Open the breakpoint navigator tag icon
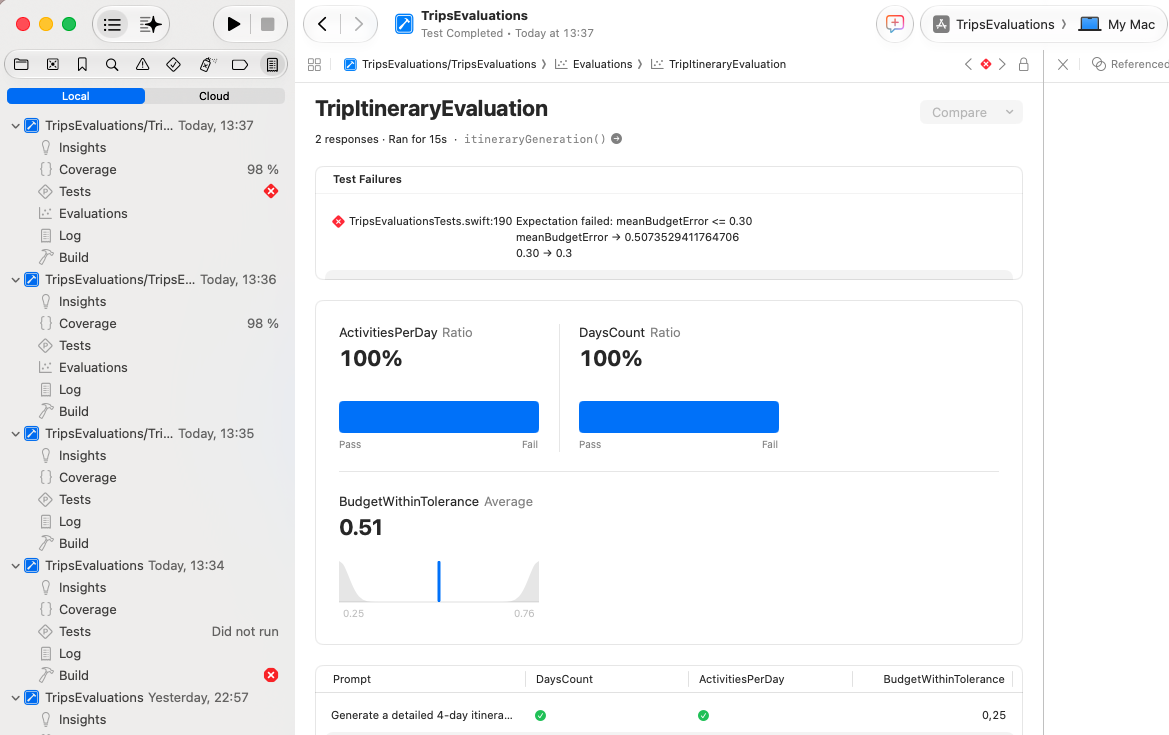This screenshot has height=735, width=1169. (x=239, y=65)
